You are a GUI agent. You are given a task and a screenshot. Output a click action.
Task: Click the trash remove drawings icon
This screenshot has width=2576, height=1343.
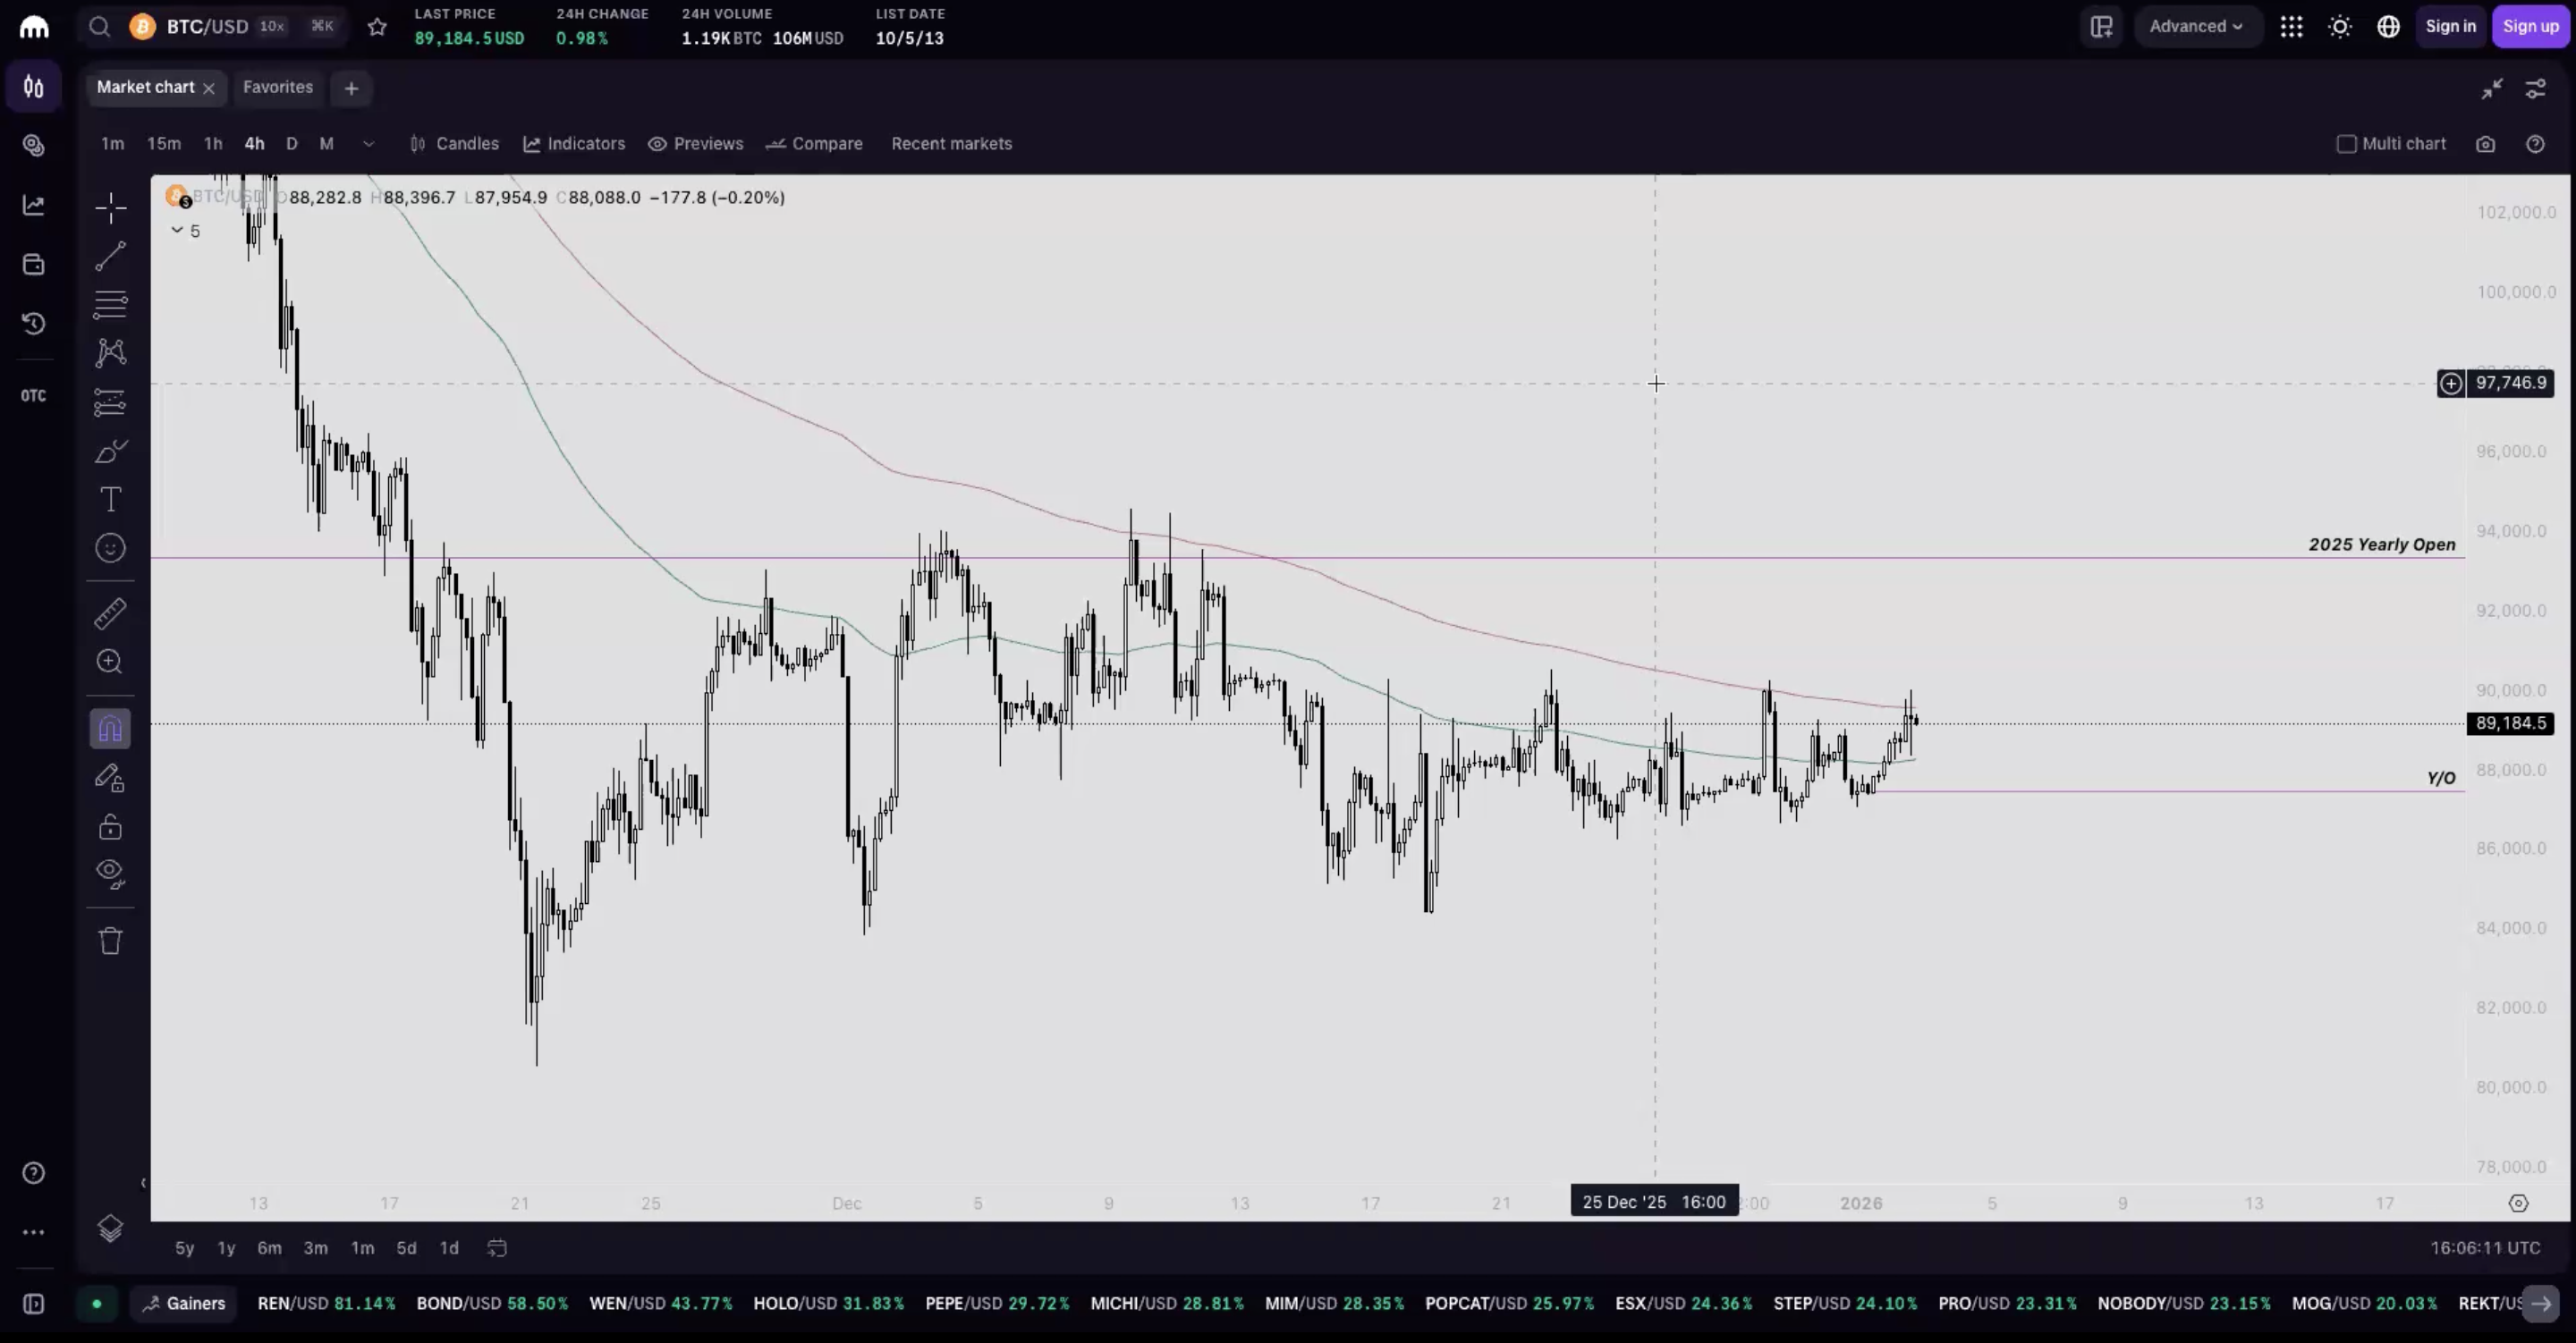click(110, 941)
